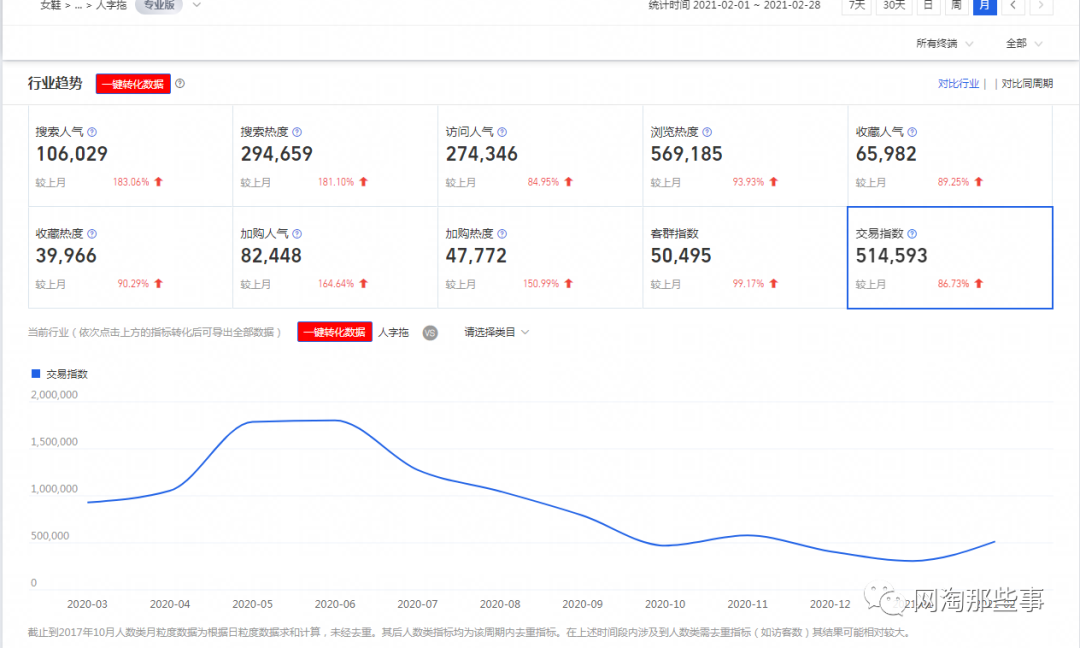The width and height of the screenshot is (1080, 648).
Task: Click 2020-10 label on chart axis
Action: point(665,604)
